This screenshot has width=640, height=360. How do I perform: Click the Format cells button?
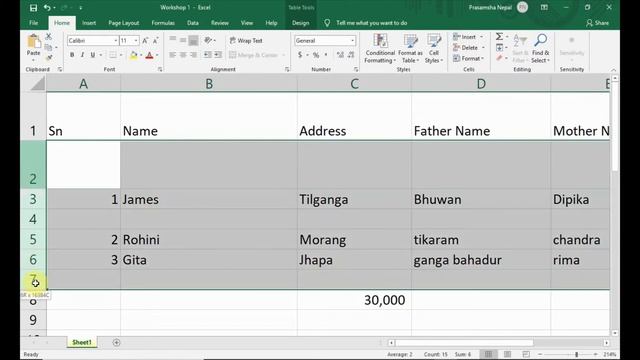pyautogui.click(x=469, y=58)
